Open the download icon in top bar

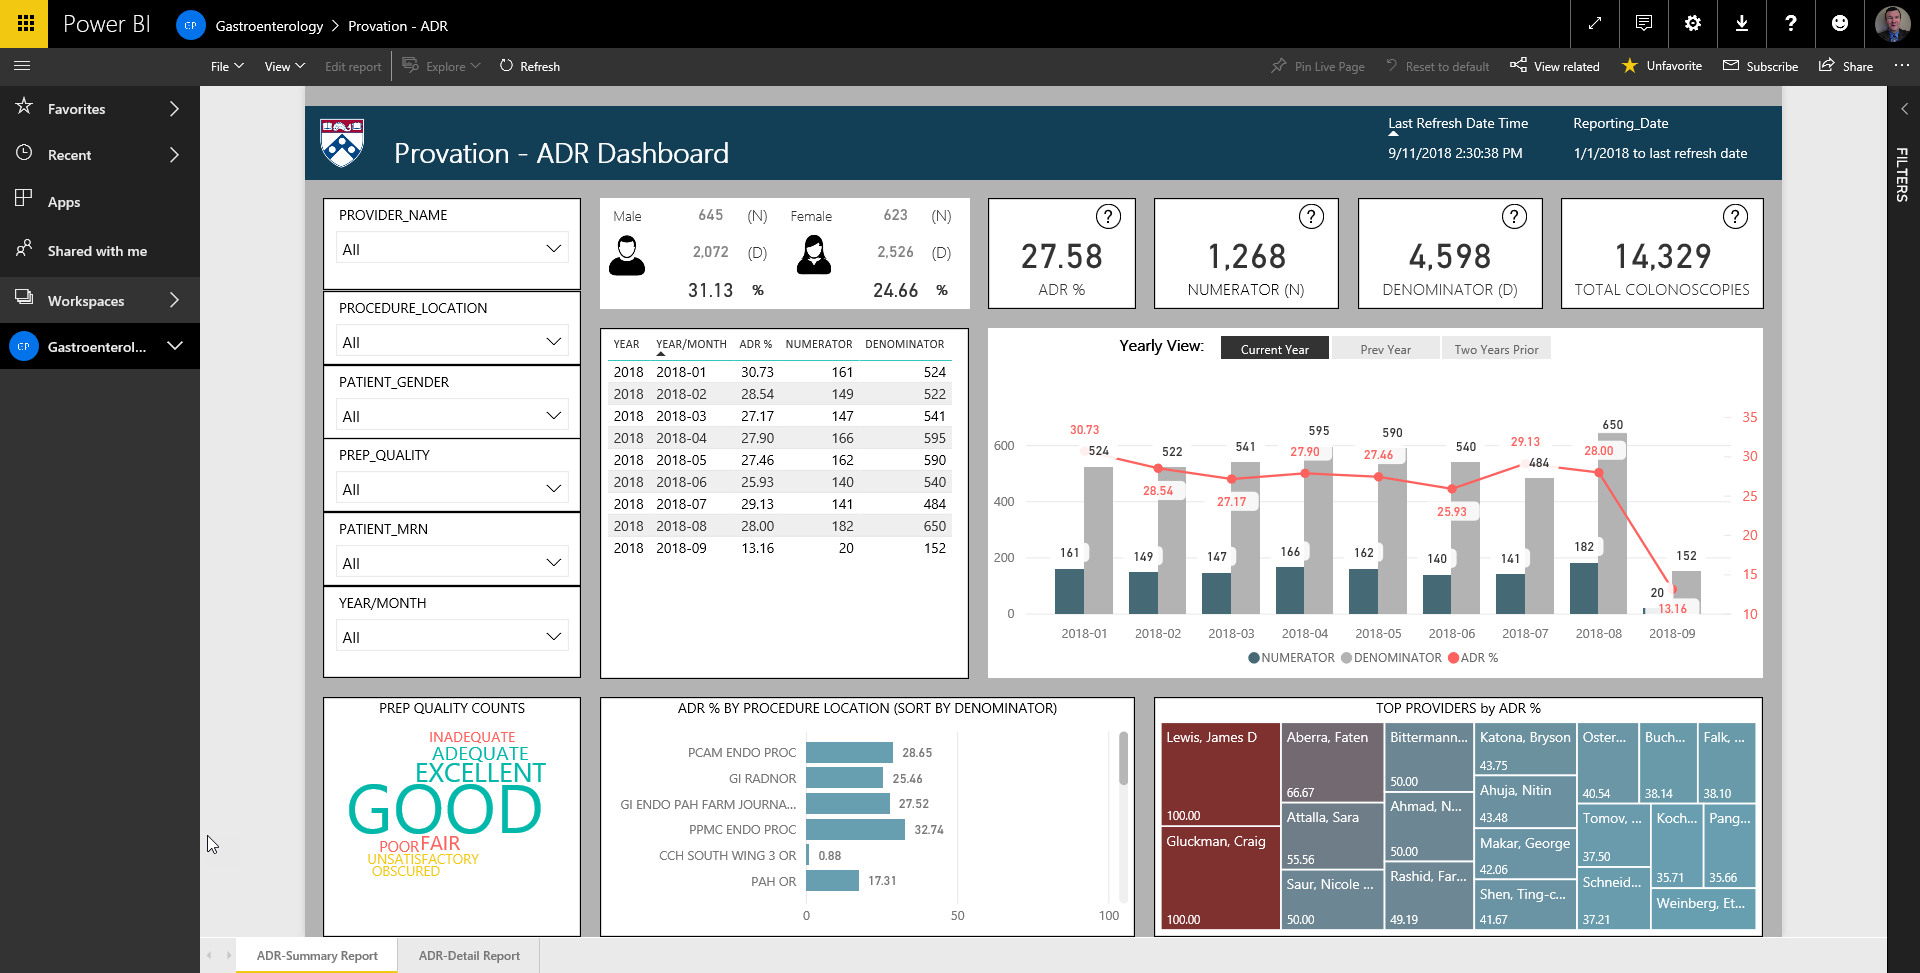(x=1742, y=24)
